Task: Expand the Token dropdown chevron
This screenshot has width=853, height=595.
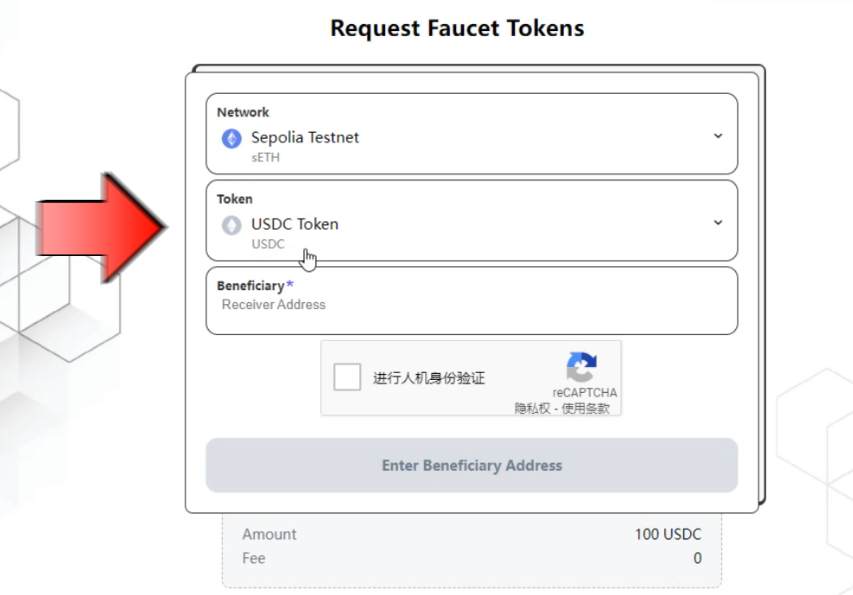Action: 718,223
